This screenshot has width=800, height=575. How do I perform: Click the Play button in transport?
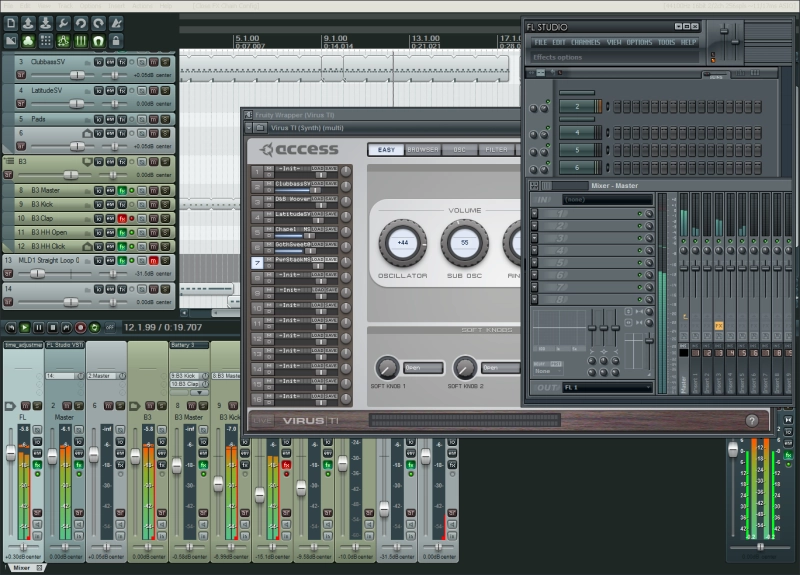(24, 328)
